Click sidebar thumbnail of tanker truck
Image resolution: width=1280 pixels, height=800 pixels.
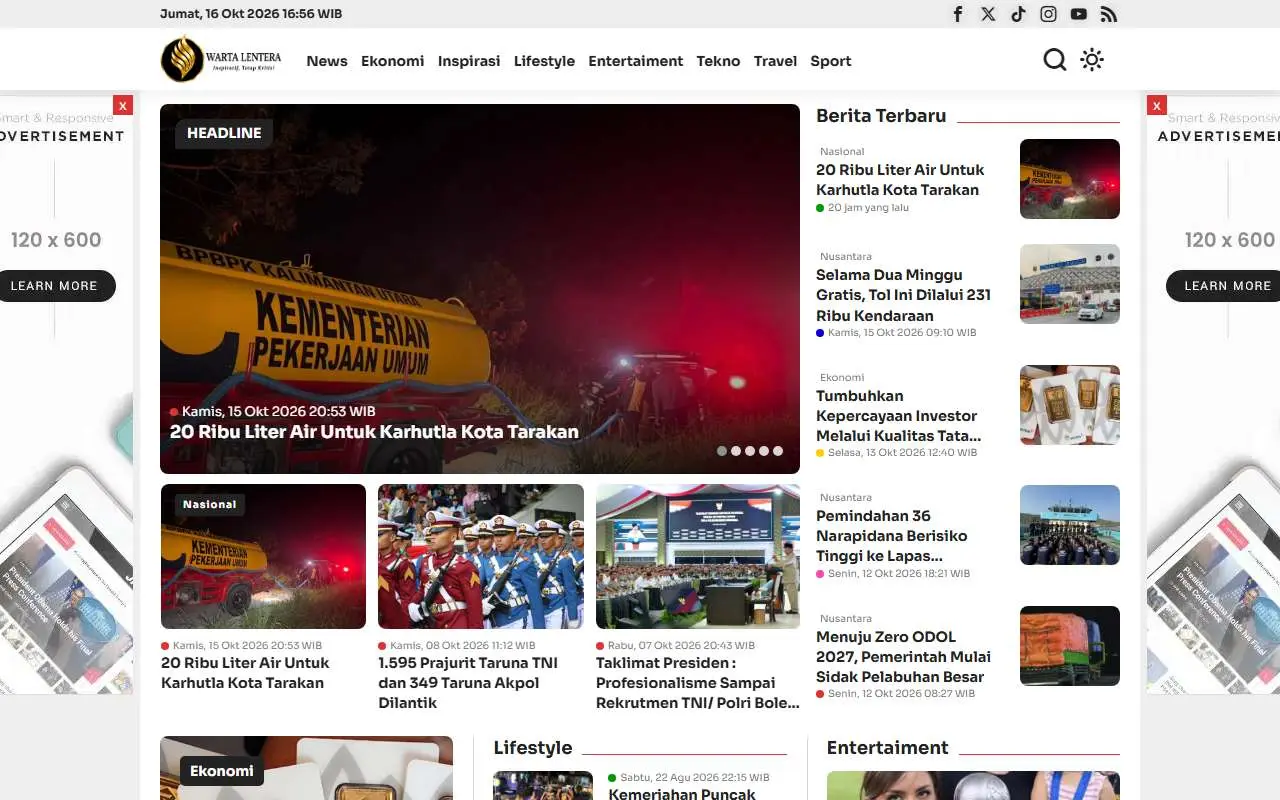1070,179
